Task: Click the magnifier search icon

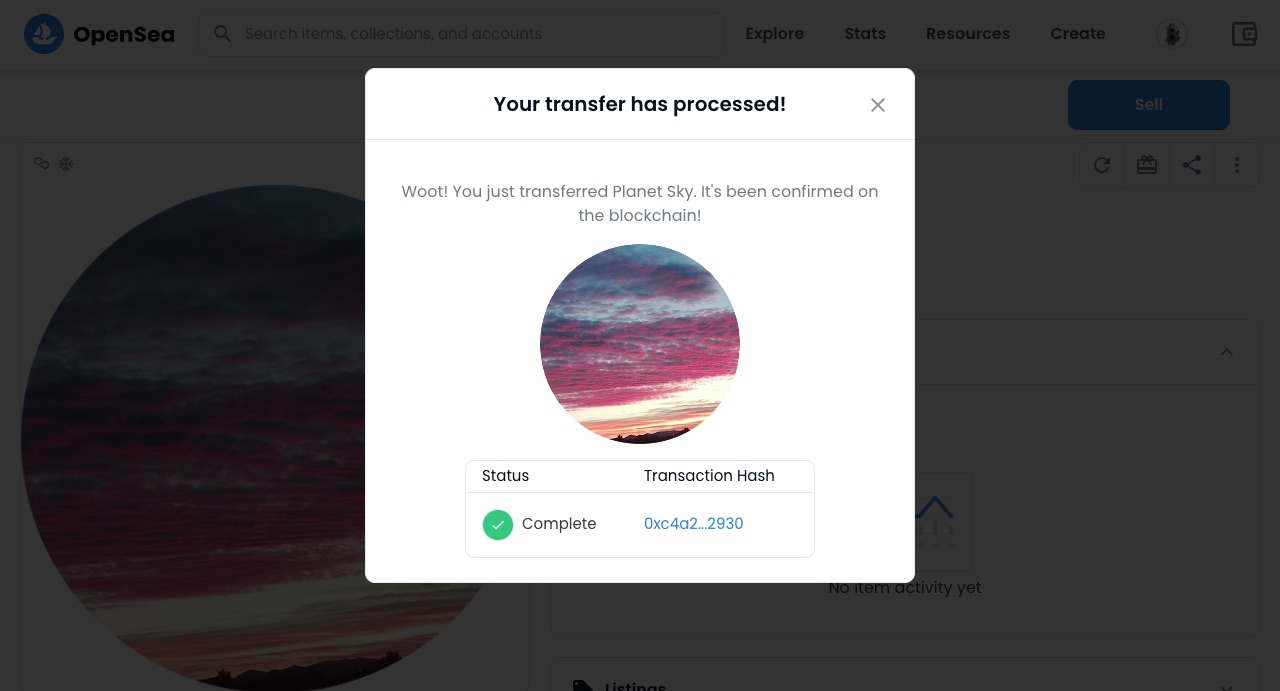Action: [x=224, y=34]
